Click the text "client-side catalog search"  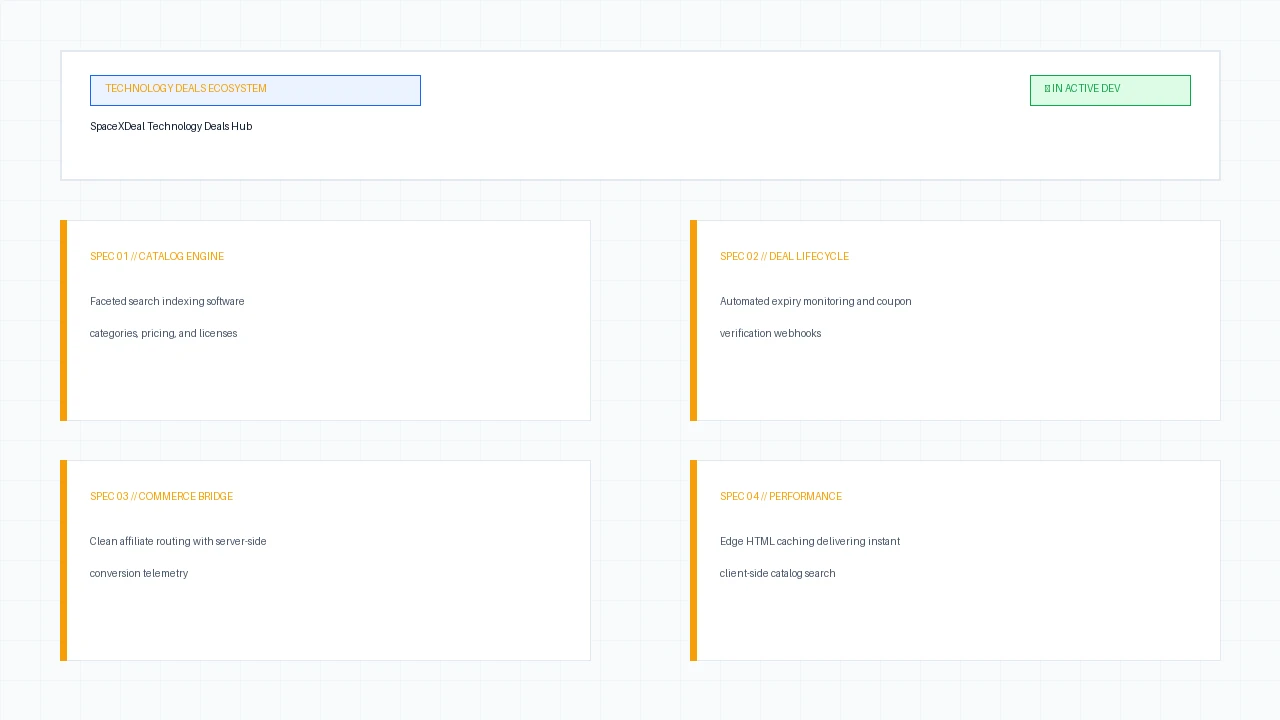point(778,574)
